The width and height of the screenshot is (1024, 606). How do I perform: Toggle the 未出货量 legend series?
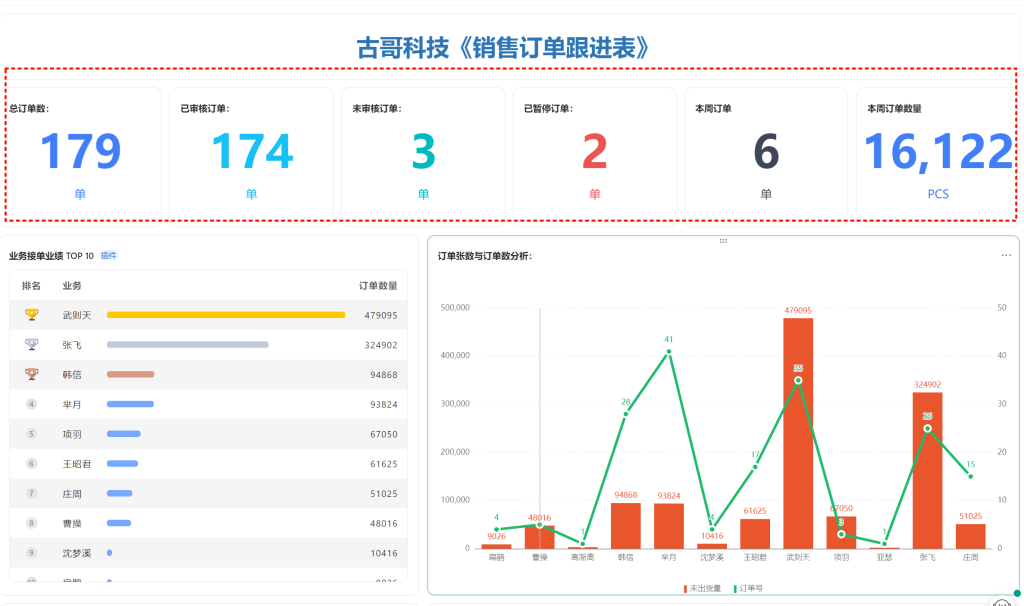click(x=703, y=588)
